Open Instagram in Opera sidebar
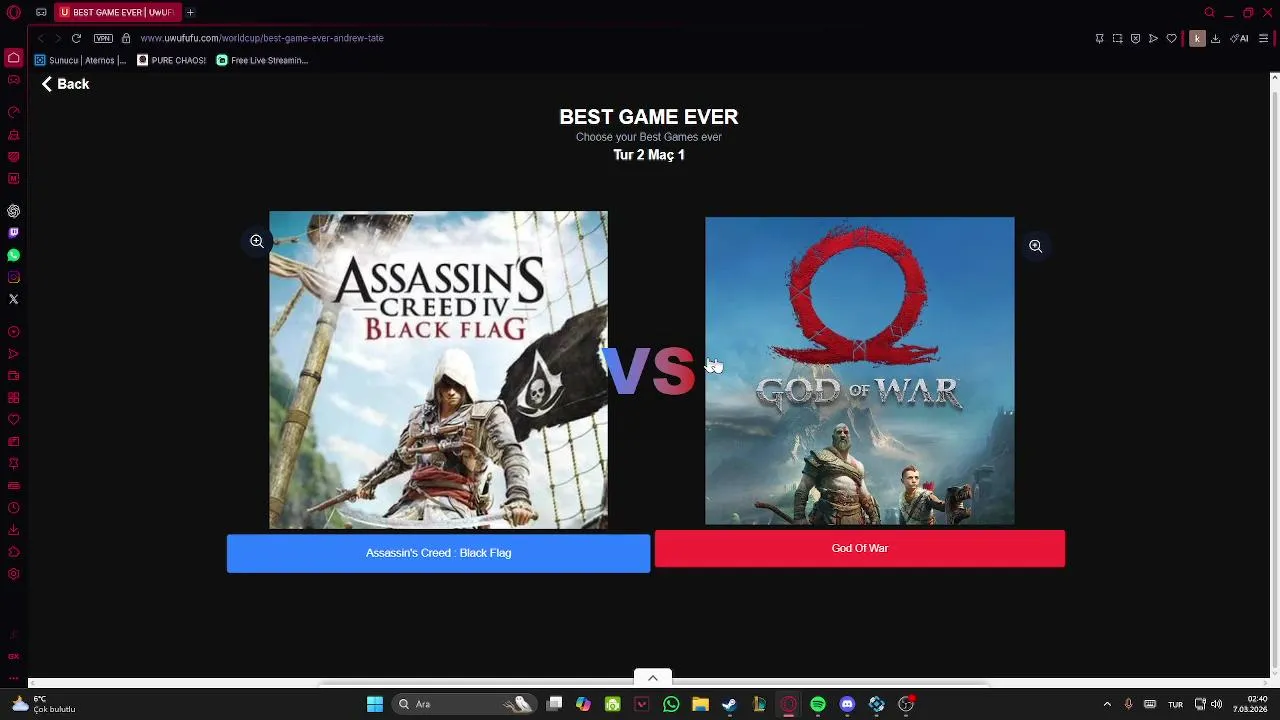This screenshot has width=1280, height=720. point(13,277)
